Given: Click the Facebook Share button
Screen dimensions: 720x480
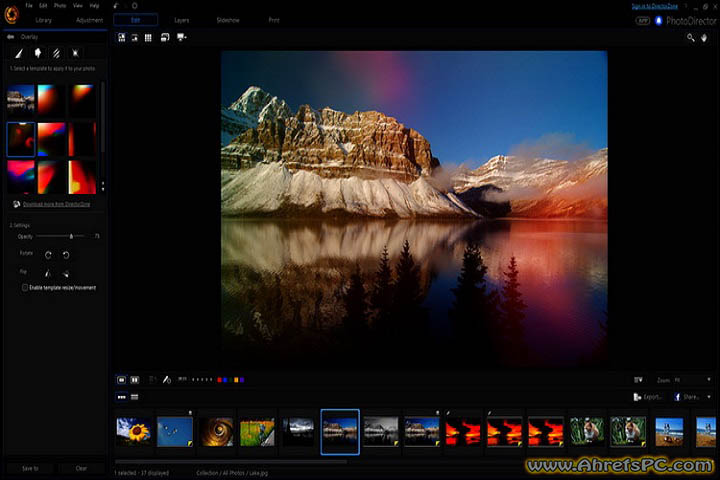Looking at the screenshot, I should click(687, 397).
